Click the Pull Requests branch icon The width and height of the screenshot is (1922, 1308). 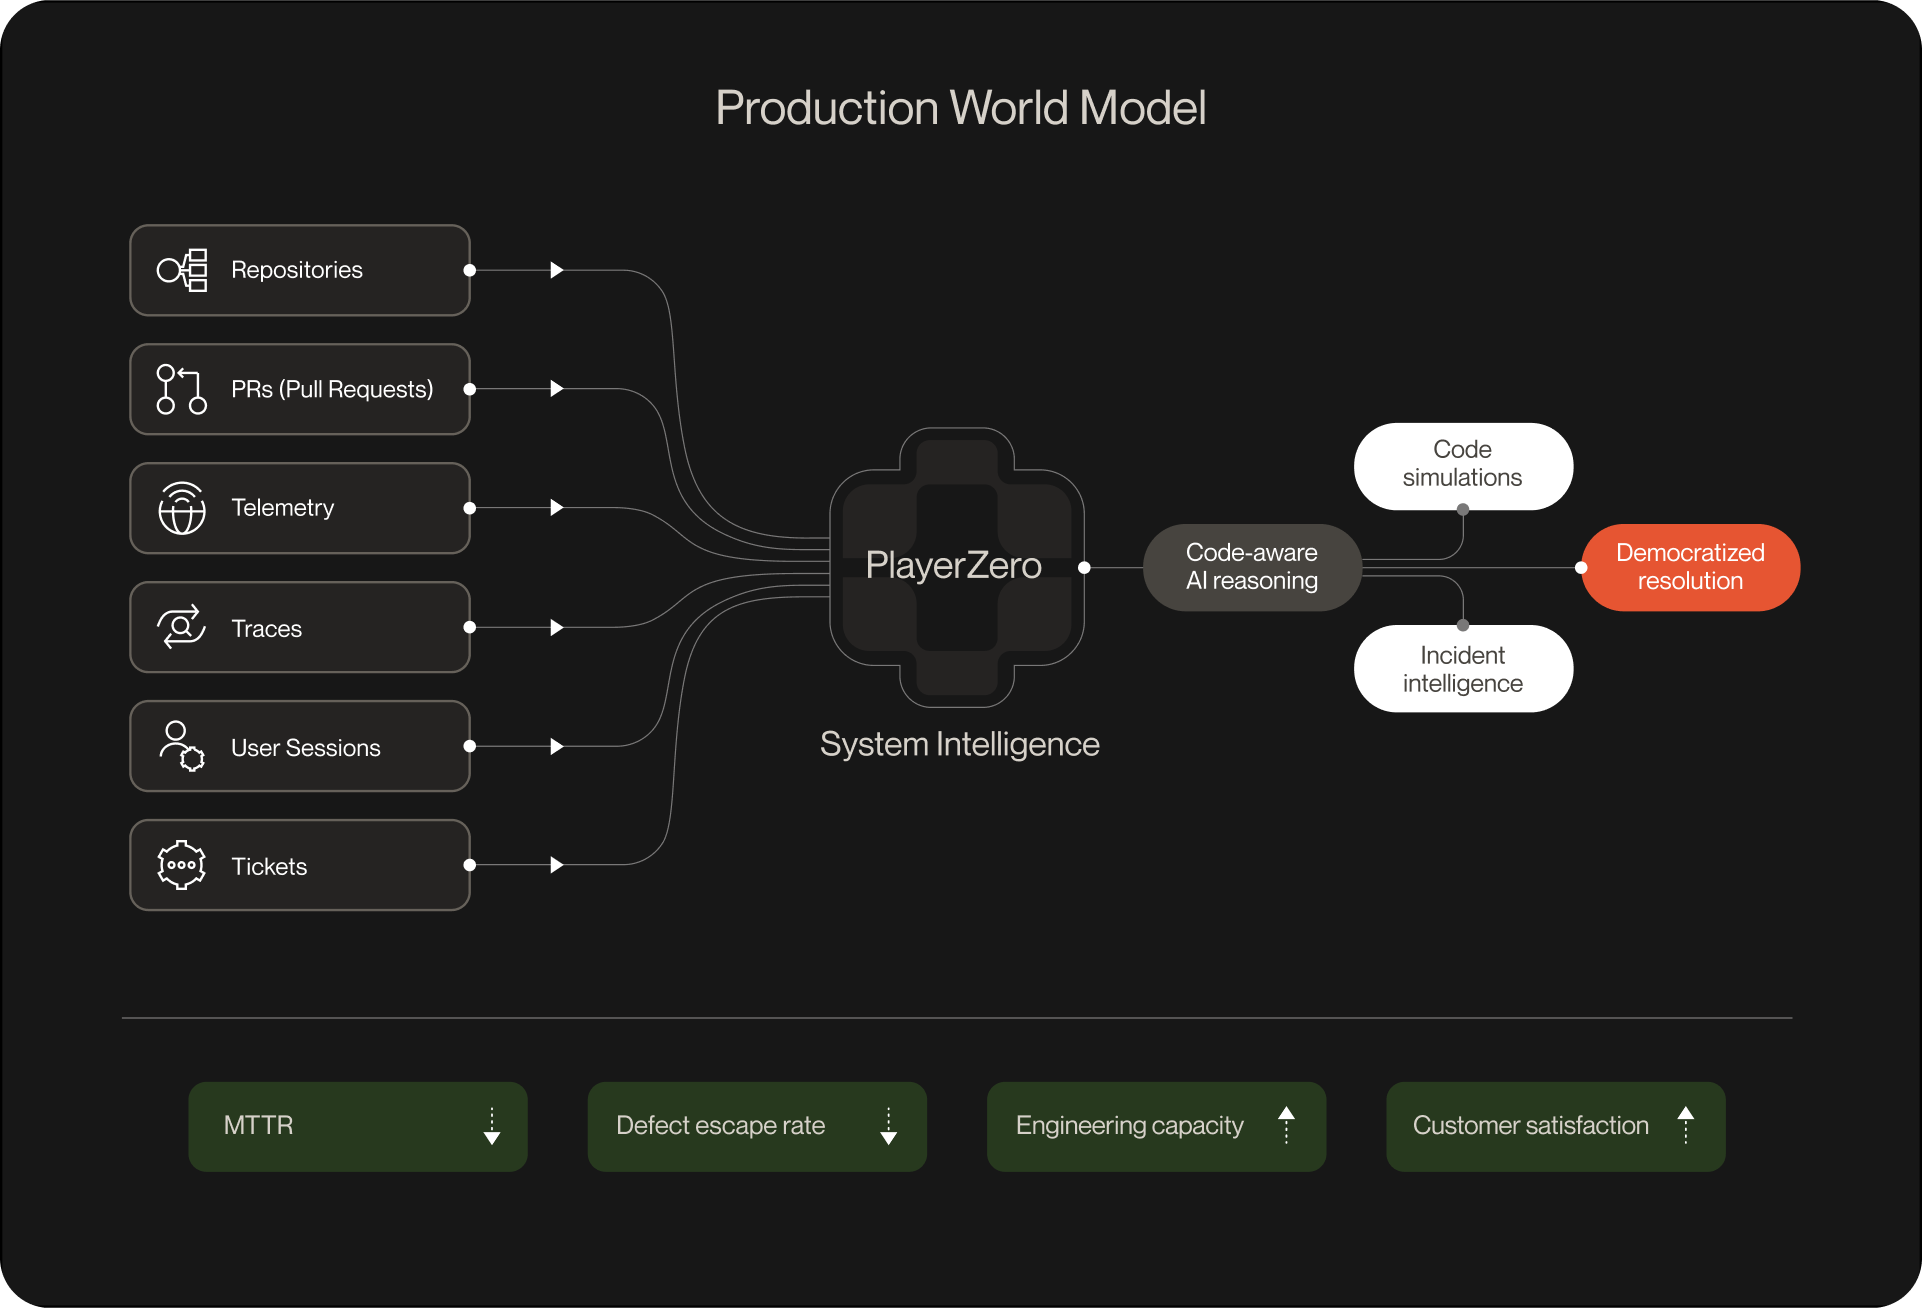(x=182, y=389)
